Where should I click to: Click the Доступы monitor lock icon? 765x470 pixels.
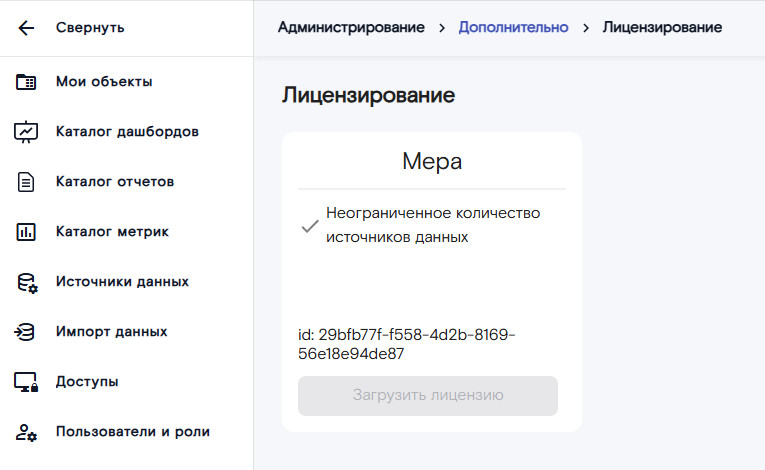click(x=26, y=382)
